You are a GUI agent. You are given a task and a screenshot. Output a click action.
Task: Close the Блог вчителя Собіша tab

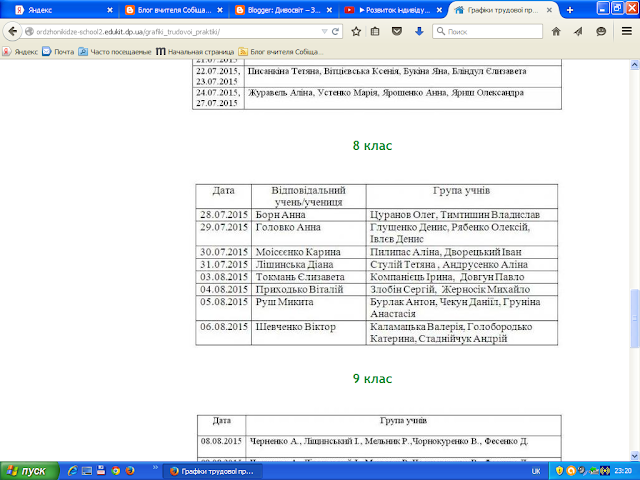[x=220, y=10]
